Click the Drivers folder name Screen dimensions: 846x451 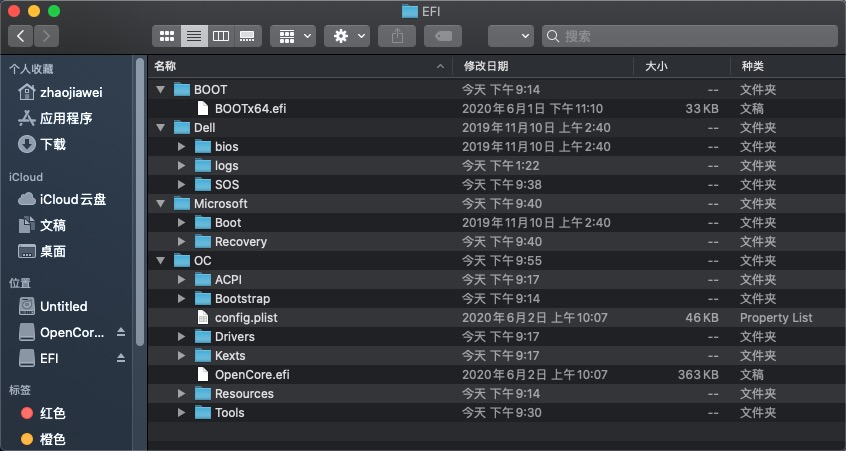coord(235,337)
